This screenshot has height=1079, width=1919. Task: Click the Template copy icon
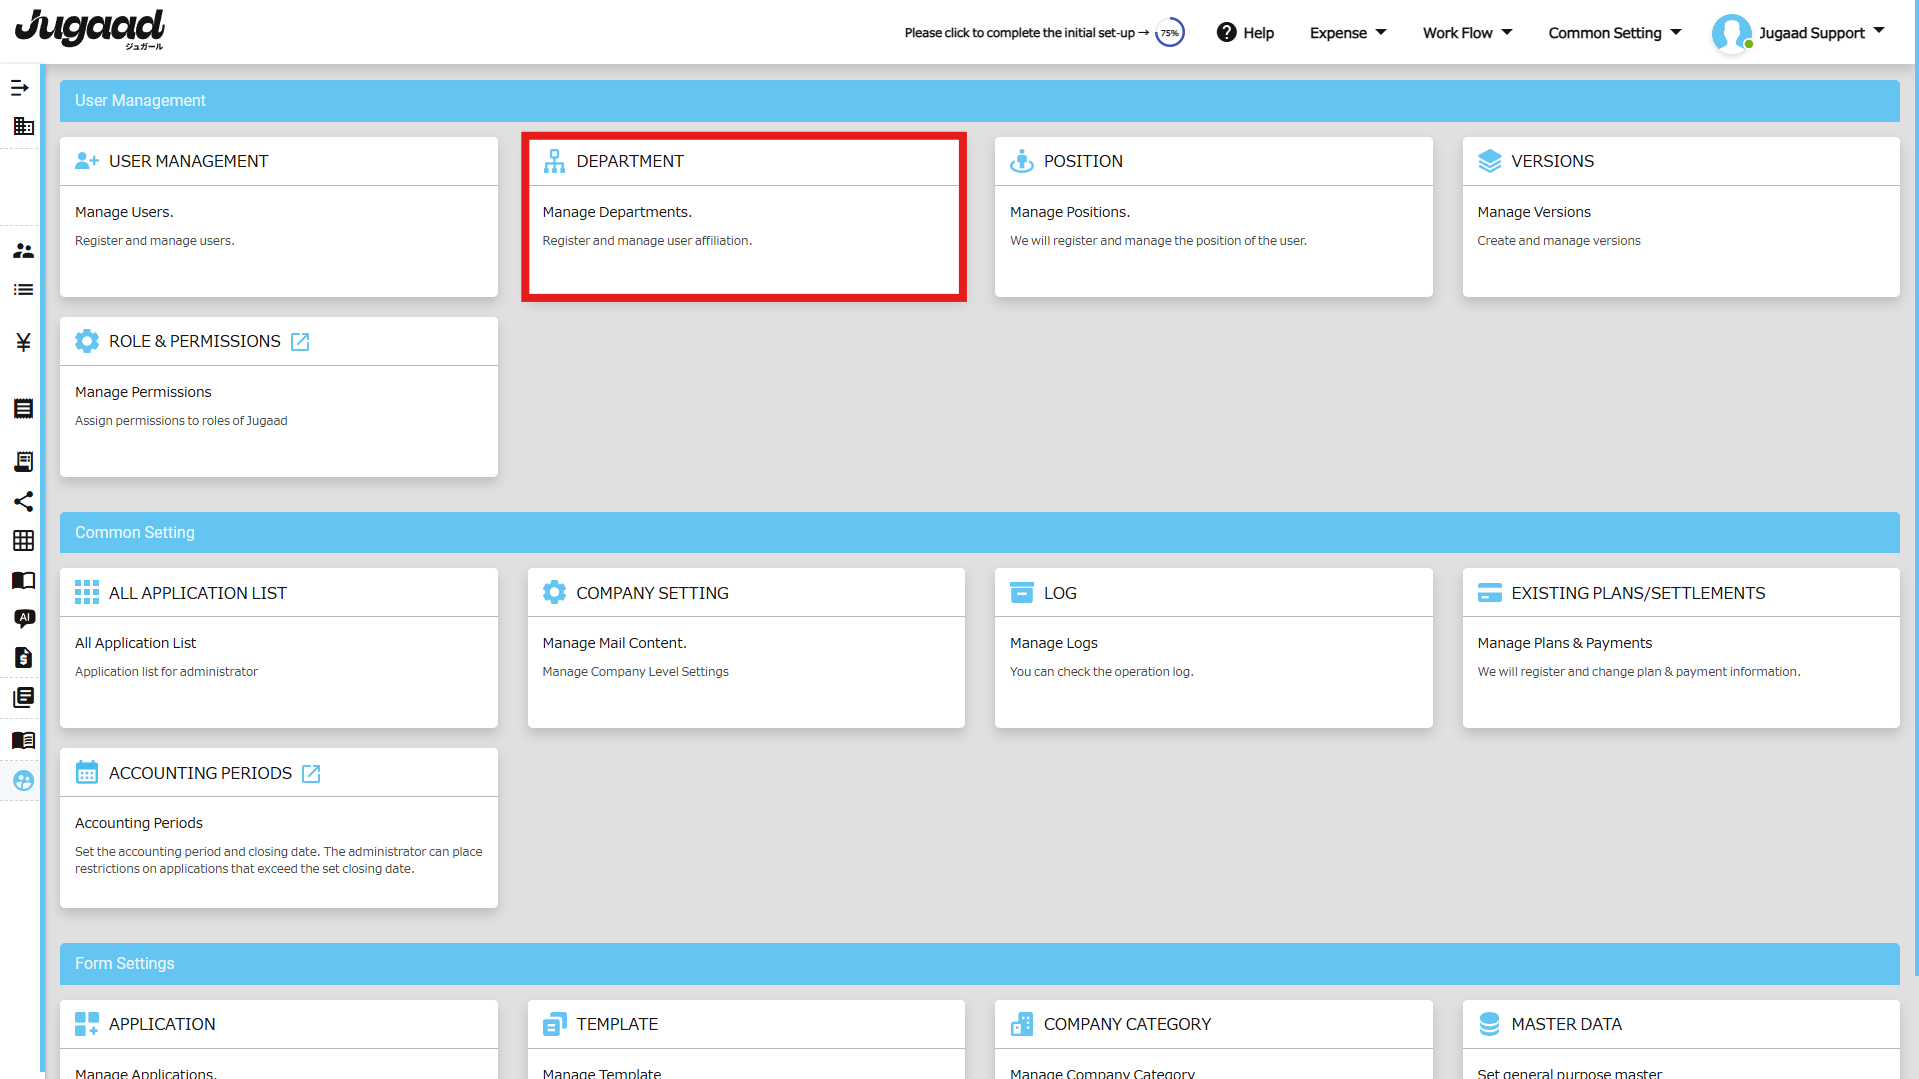[554, 1024]
